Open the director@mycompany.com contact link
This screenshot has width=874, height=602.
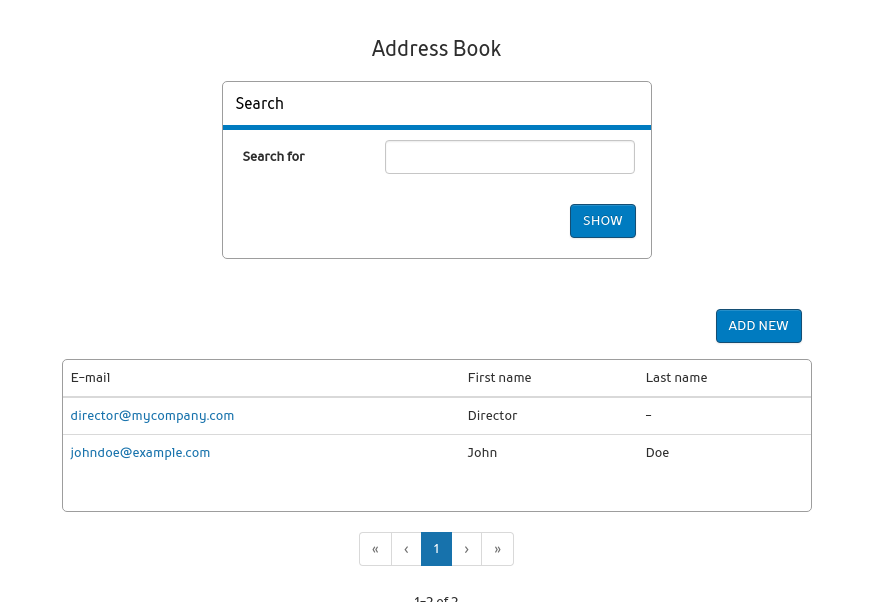click(152, 416)
